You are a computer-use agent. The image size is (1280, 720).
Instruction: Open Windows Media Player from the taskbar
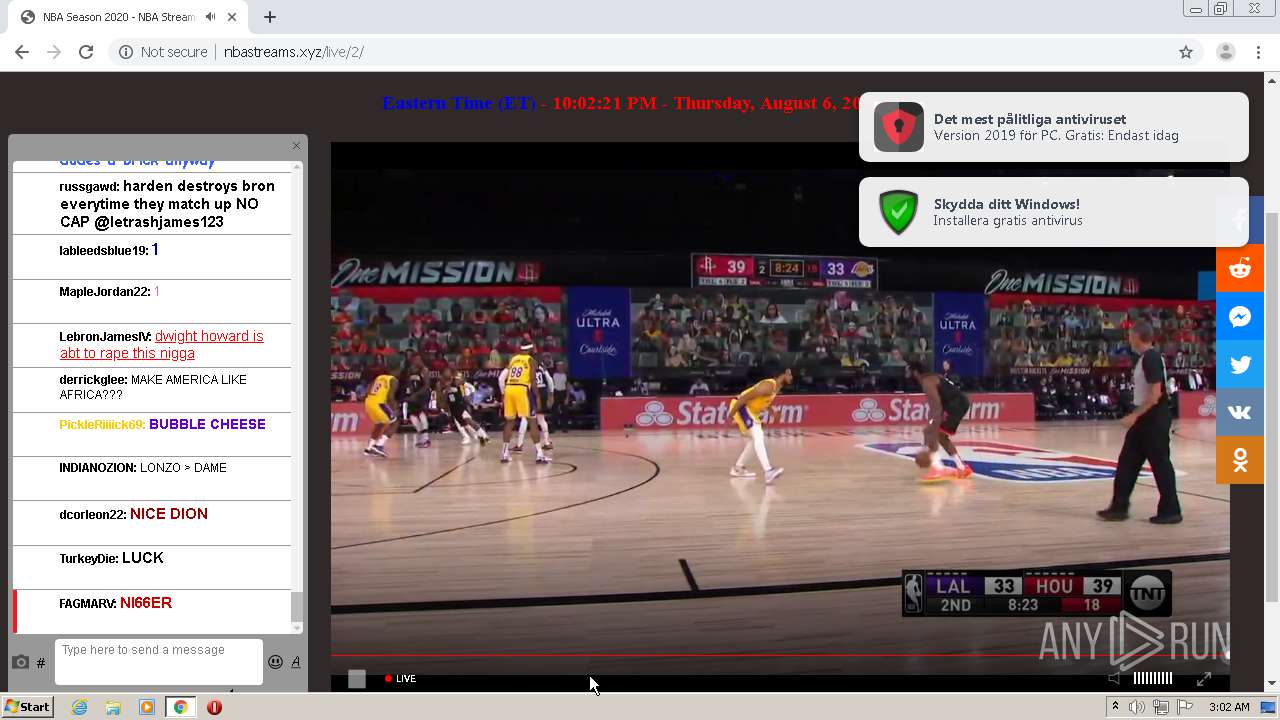point(147,707)
